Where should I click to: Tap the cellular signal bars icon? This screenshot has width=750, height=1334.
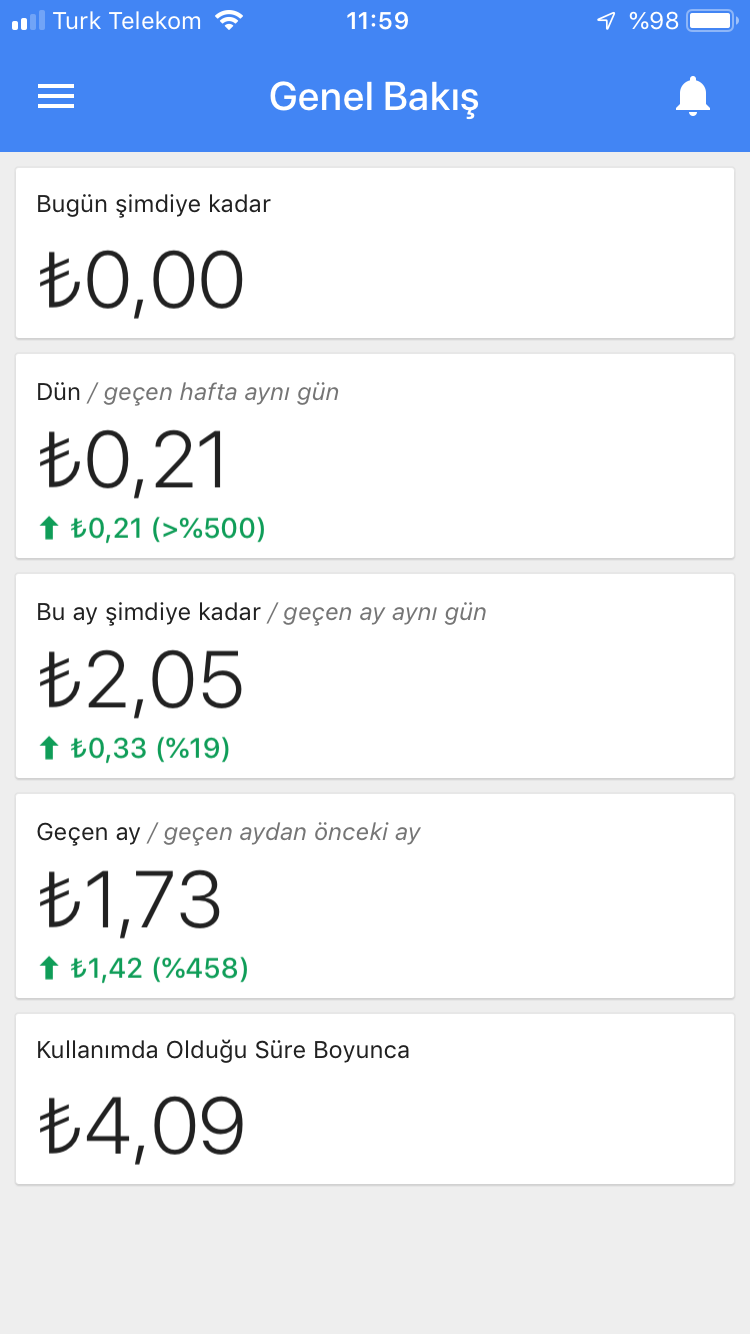tap(28, 21)
